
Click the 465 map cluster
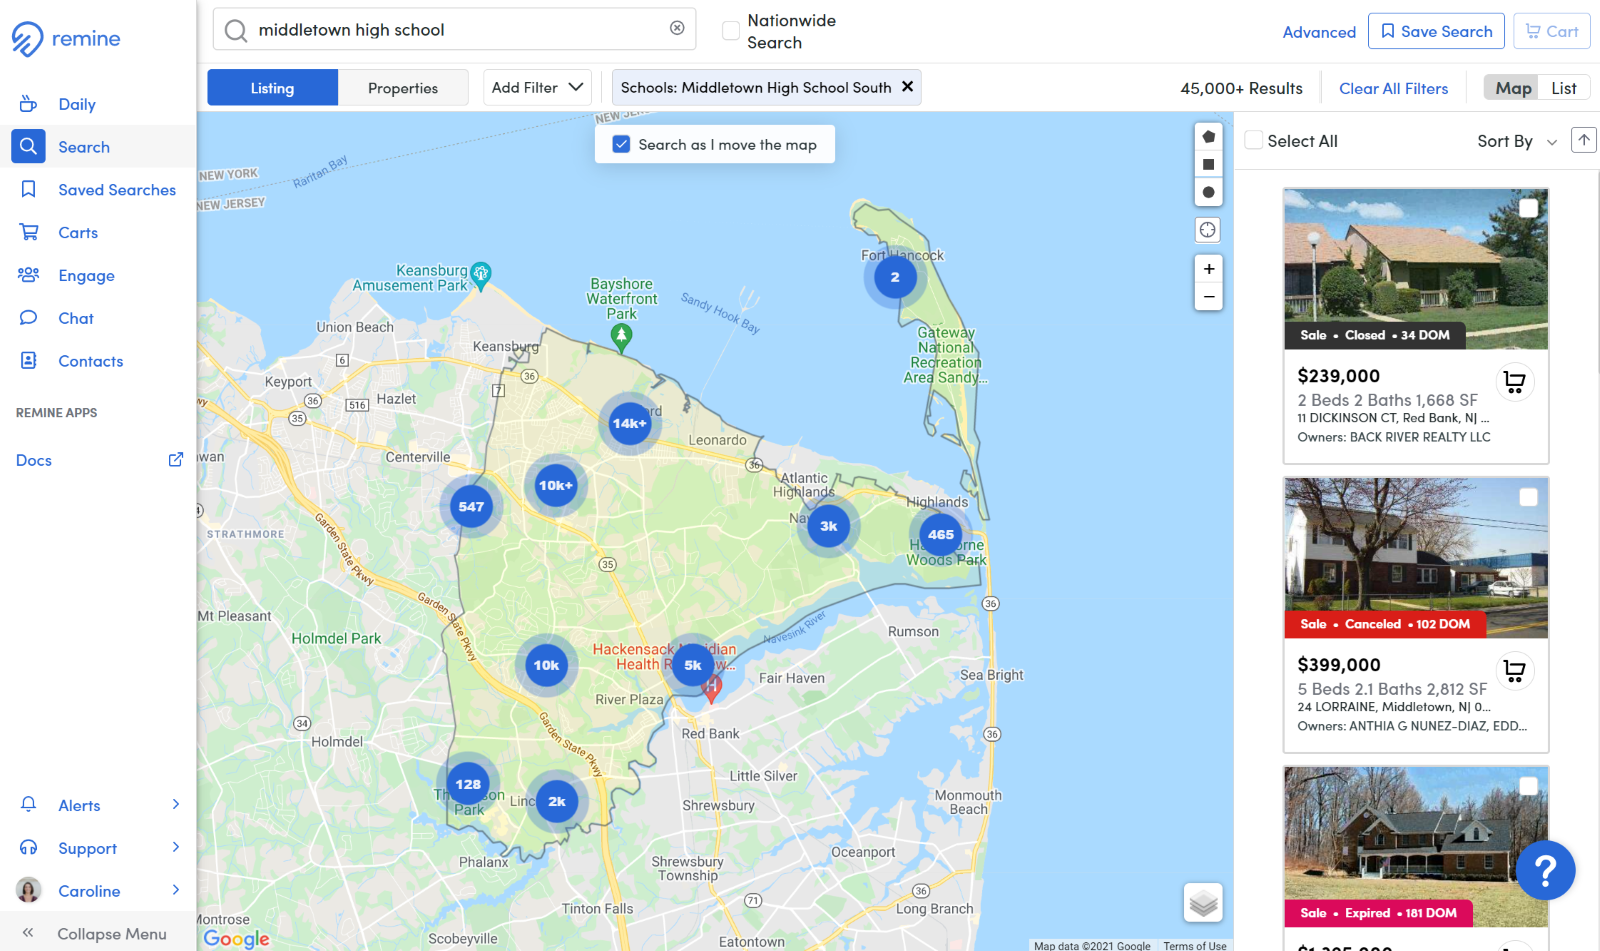(940, 534)
